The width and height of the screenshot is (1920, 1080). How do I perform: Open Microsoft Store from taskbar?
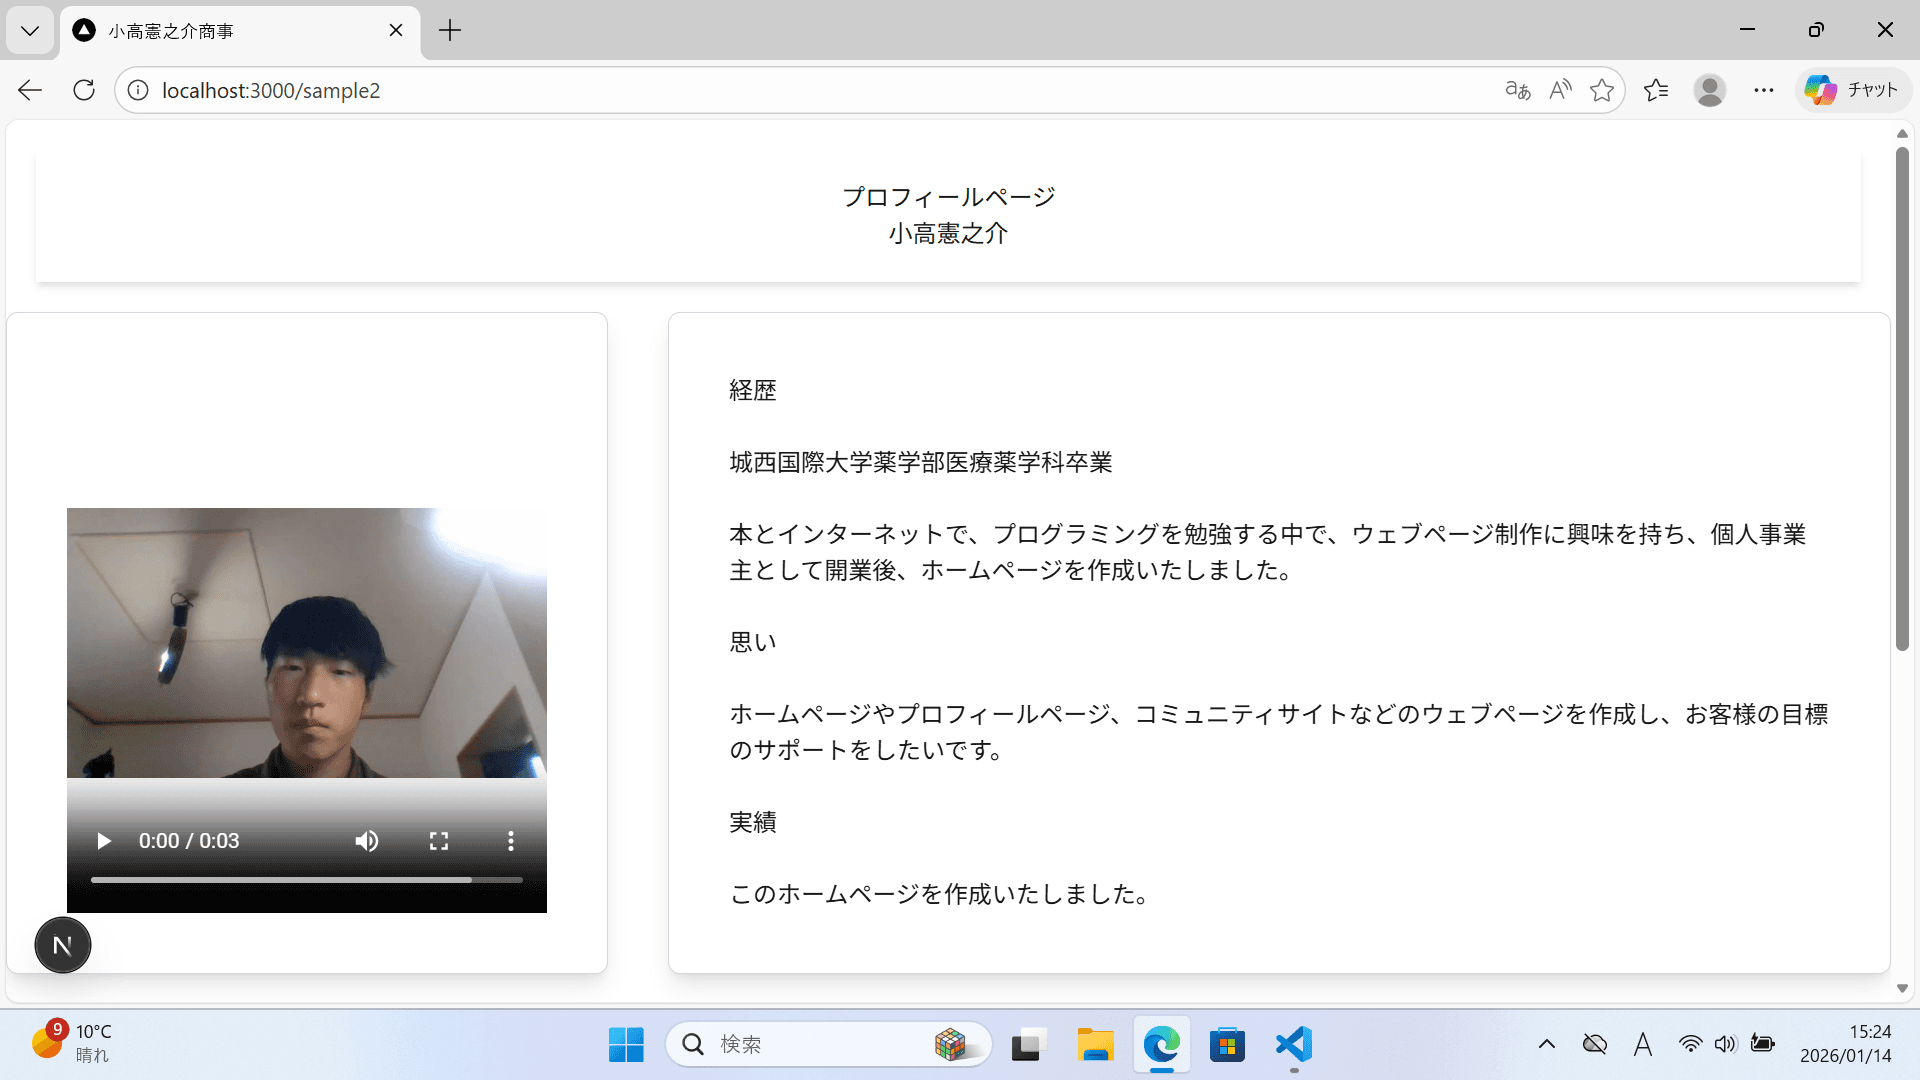click(1227, 1045)
